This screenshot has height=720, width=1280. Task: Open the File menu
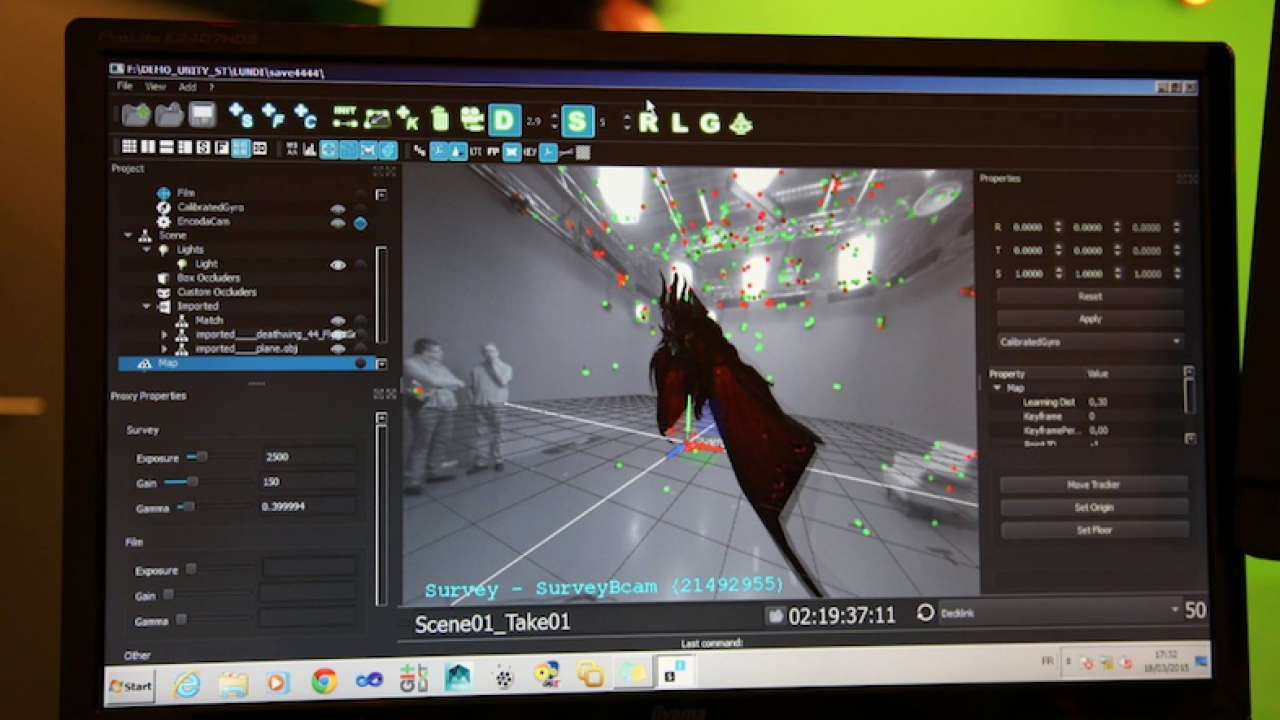click(x=124, y=87)
